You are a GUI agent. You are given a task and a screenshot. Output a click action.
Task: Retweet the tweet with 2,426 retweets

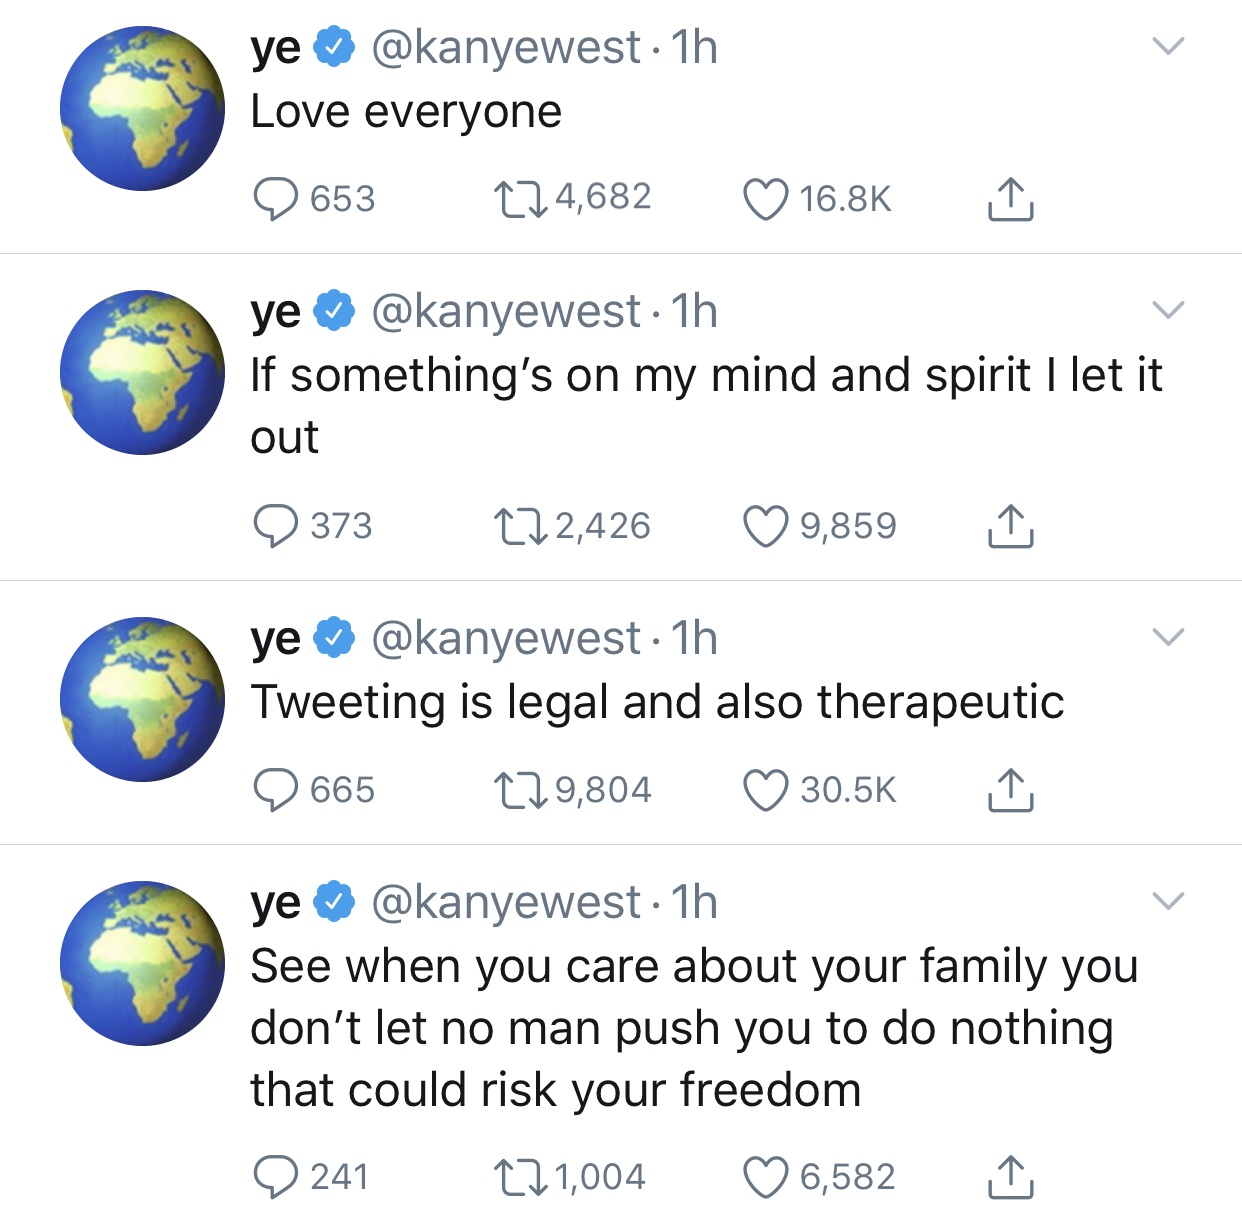pyautogui.click(x=521, y=525)
